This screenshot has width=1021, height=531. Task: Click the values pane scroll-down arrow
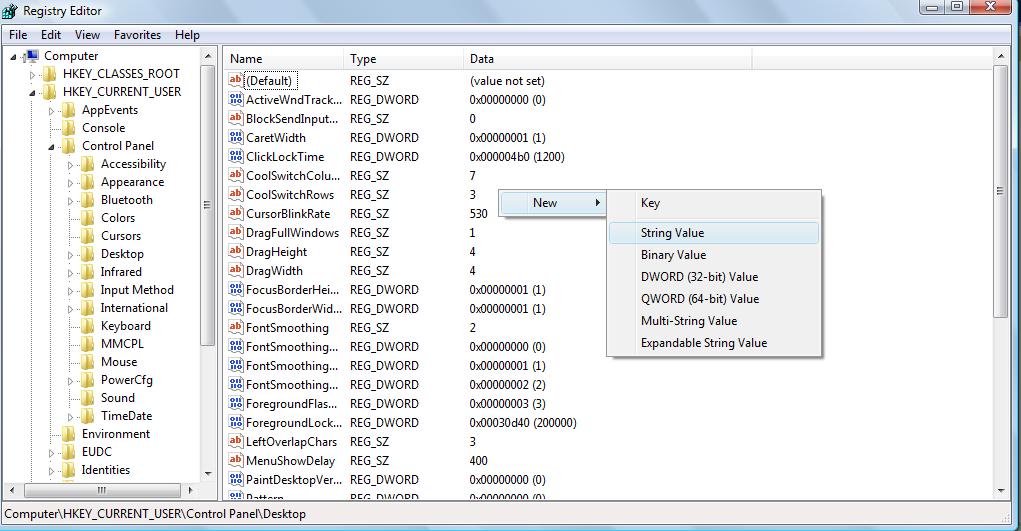click(1001, 491)
